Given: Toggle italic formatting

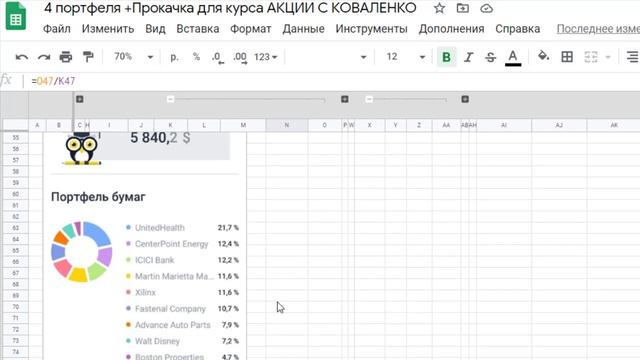Looking at the screenshot, I should (x=468, y=57).
